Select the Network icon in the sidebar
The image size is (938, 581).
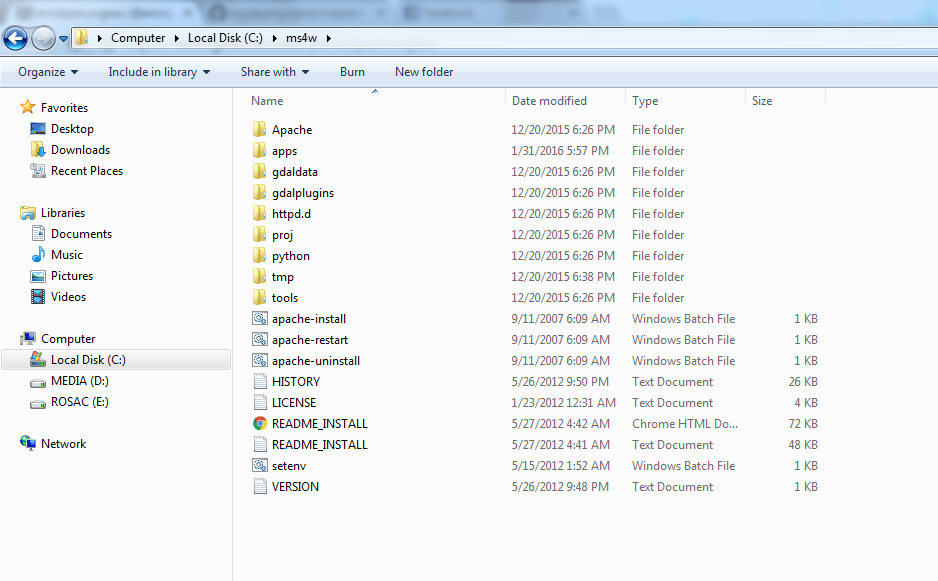click(28, 443)
